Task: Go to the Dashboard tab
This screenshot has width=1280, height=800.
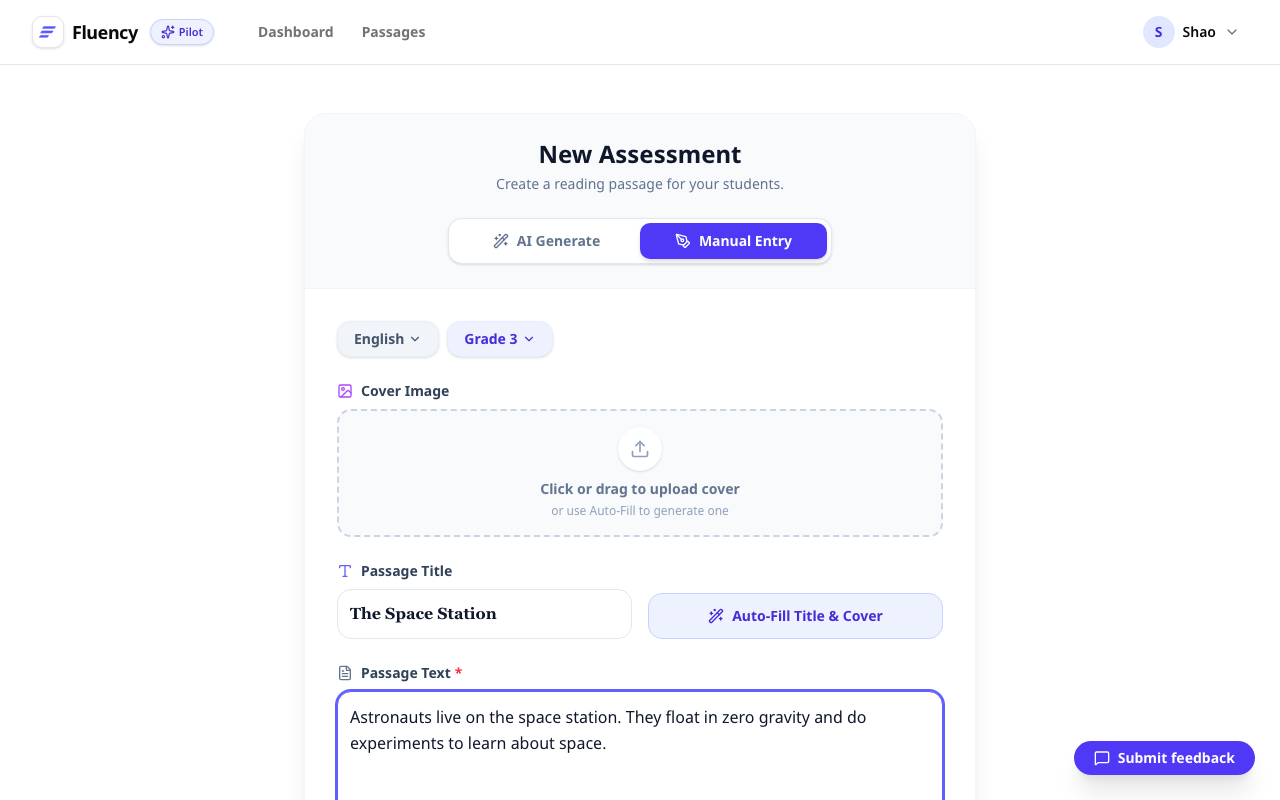Action: pos(296,32)
